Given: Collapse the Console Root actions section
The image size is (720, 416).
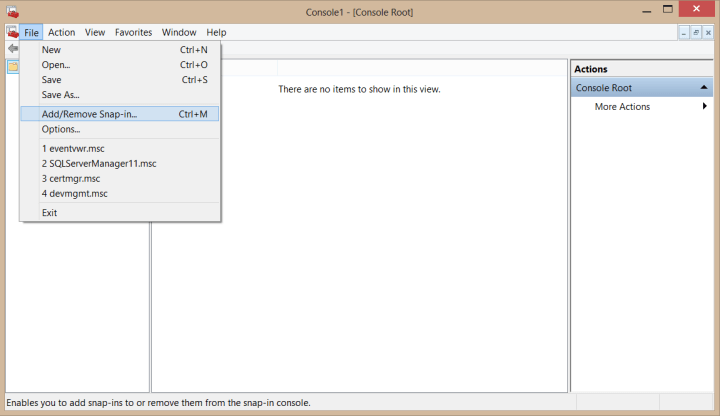Looking at the screenshot, I should (704, 88).
